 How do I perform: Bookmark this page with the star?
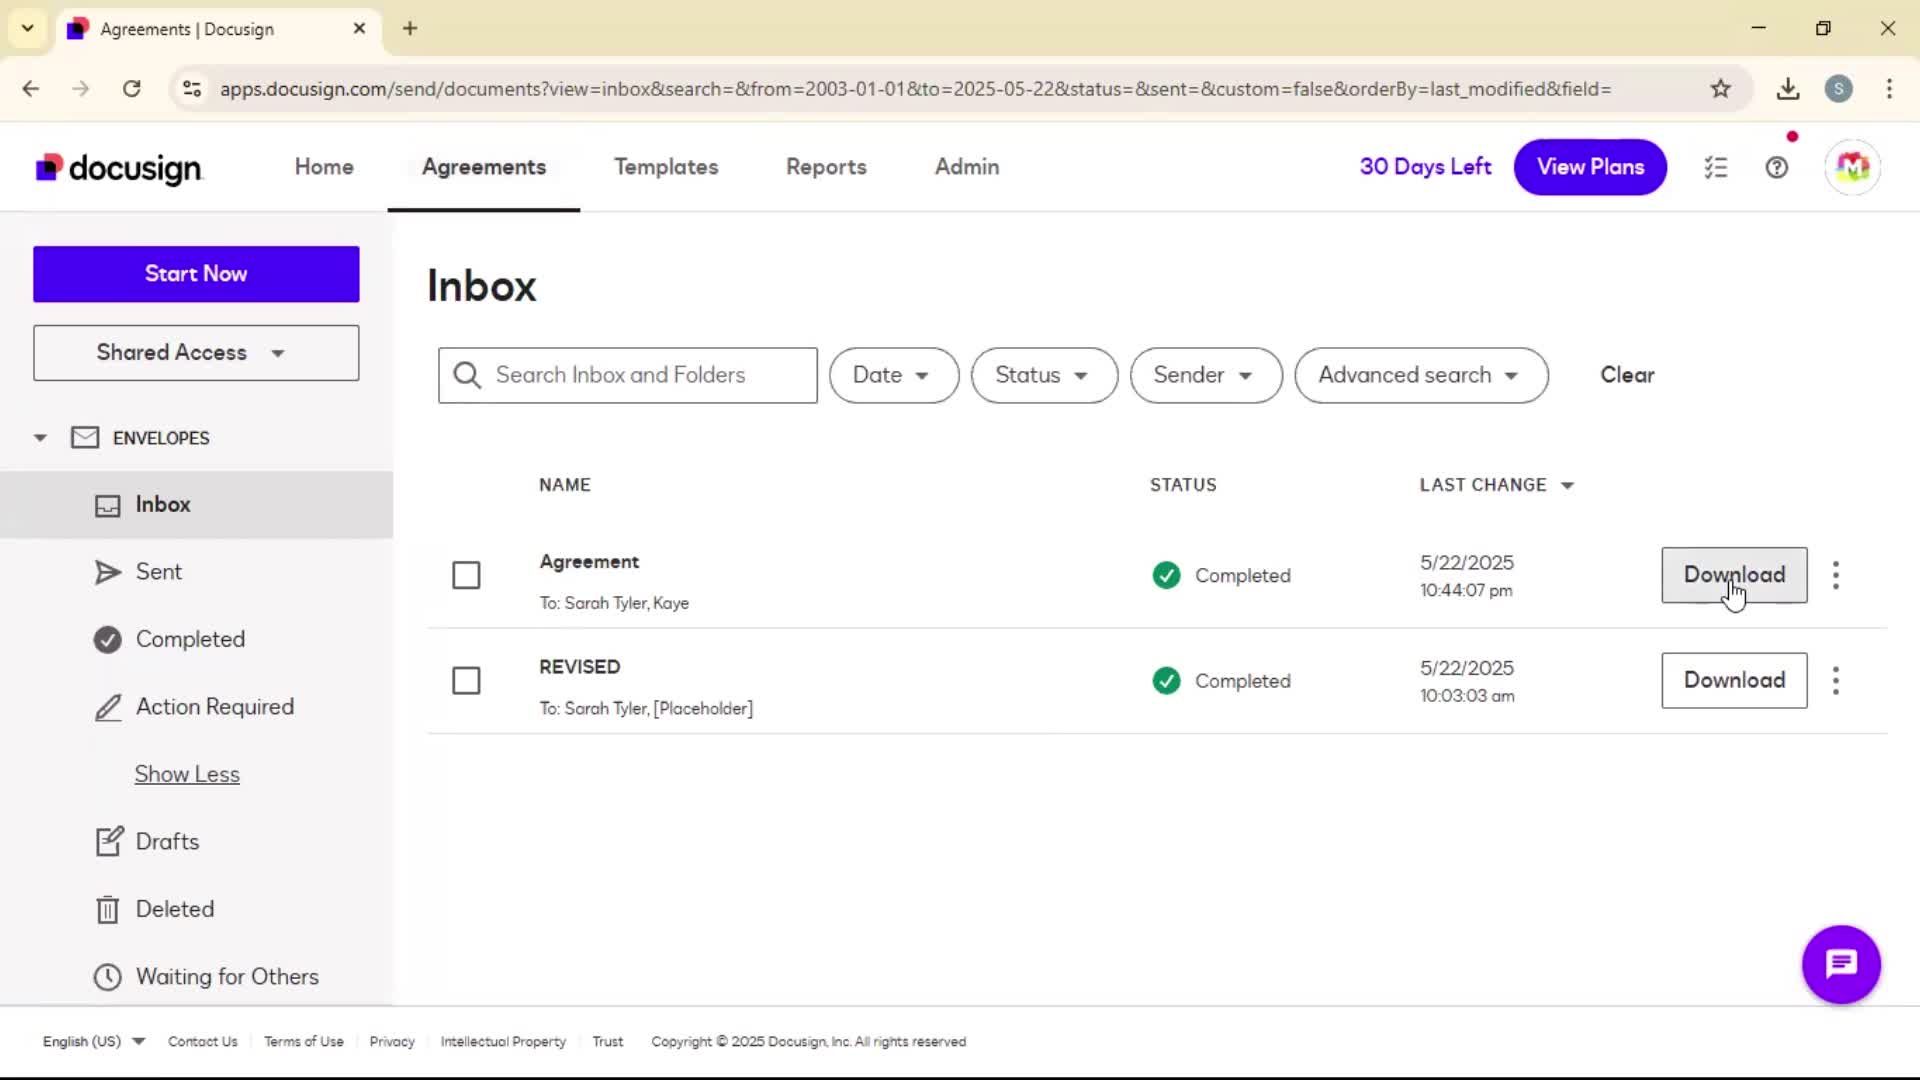(1720, 89)
